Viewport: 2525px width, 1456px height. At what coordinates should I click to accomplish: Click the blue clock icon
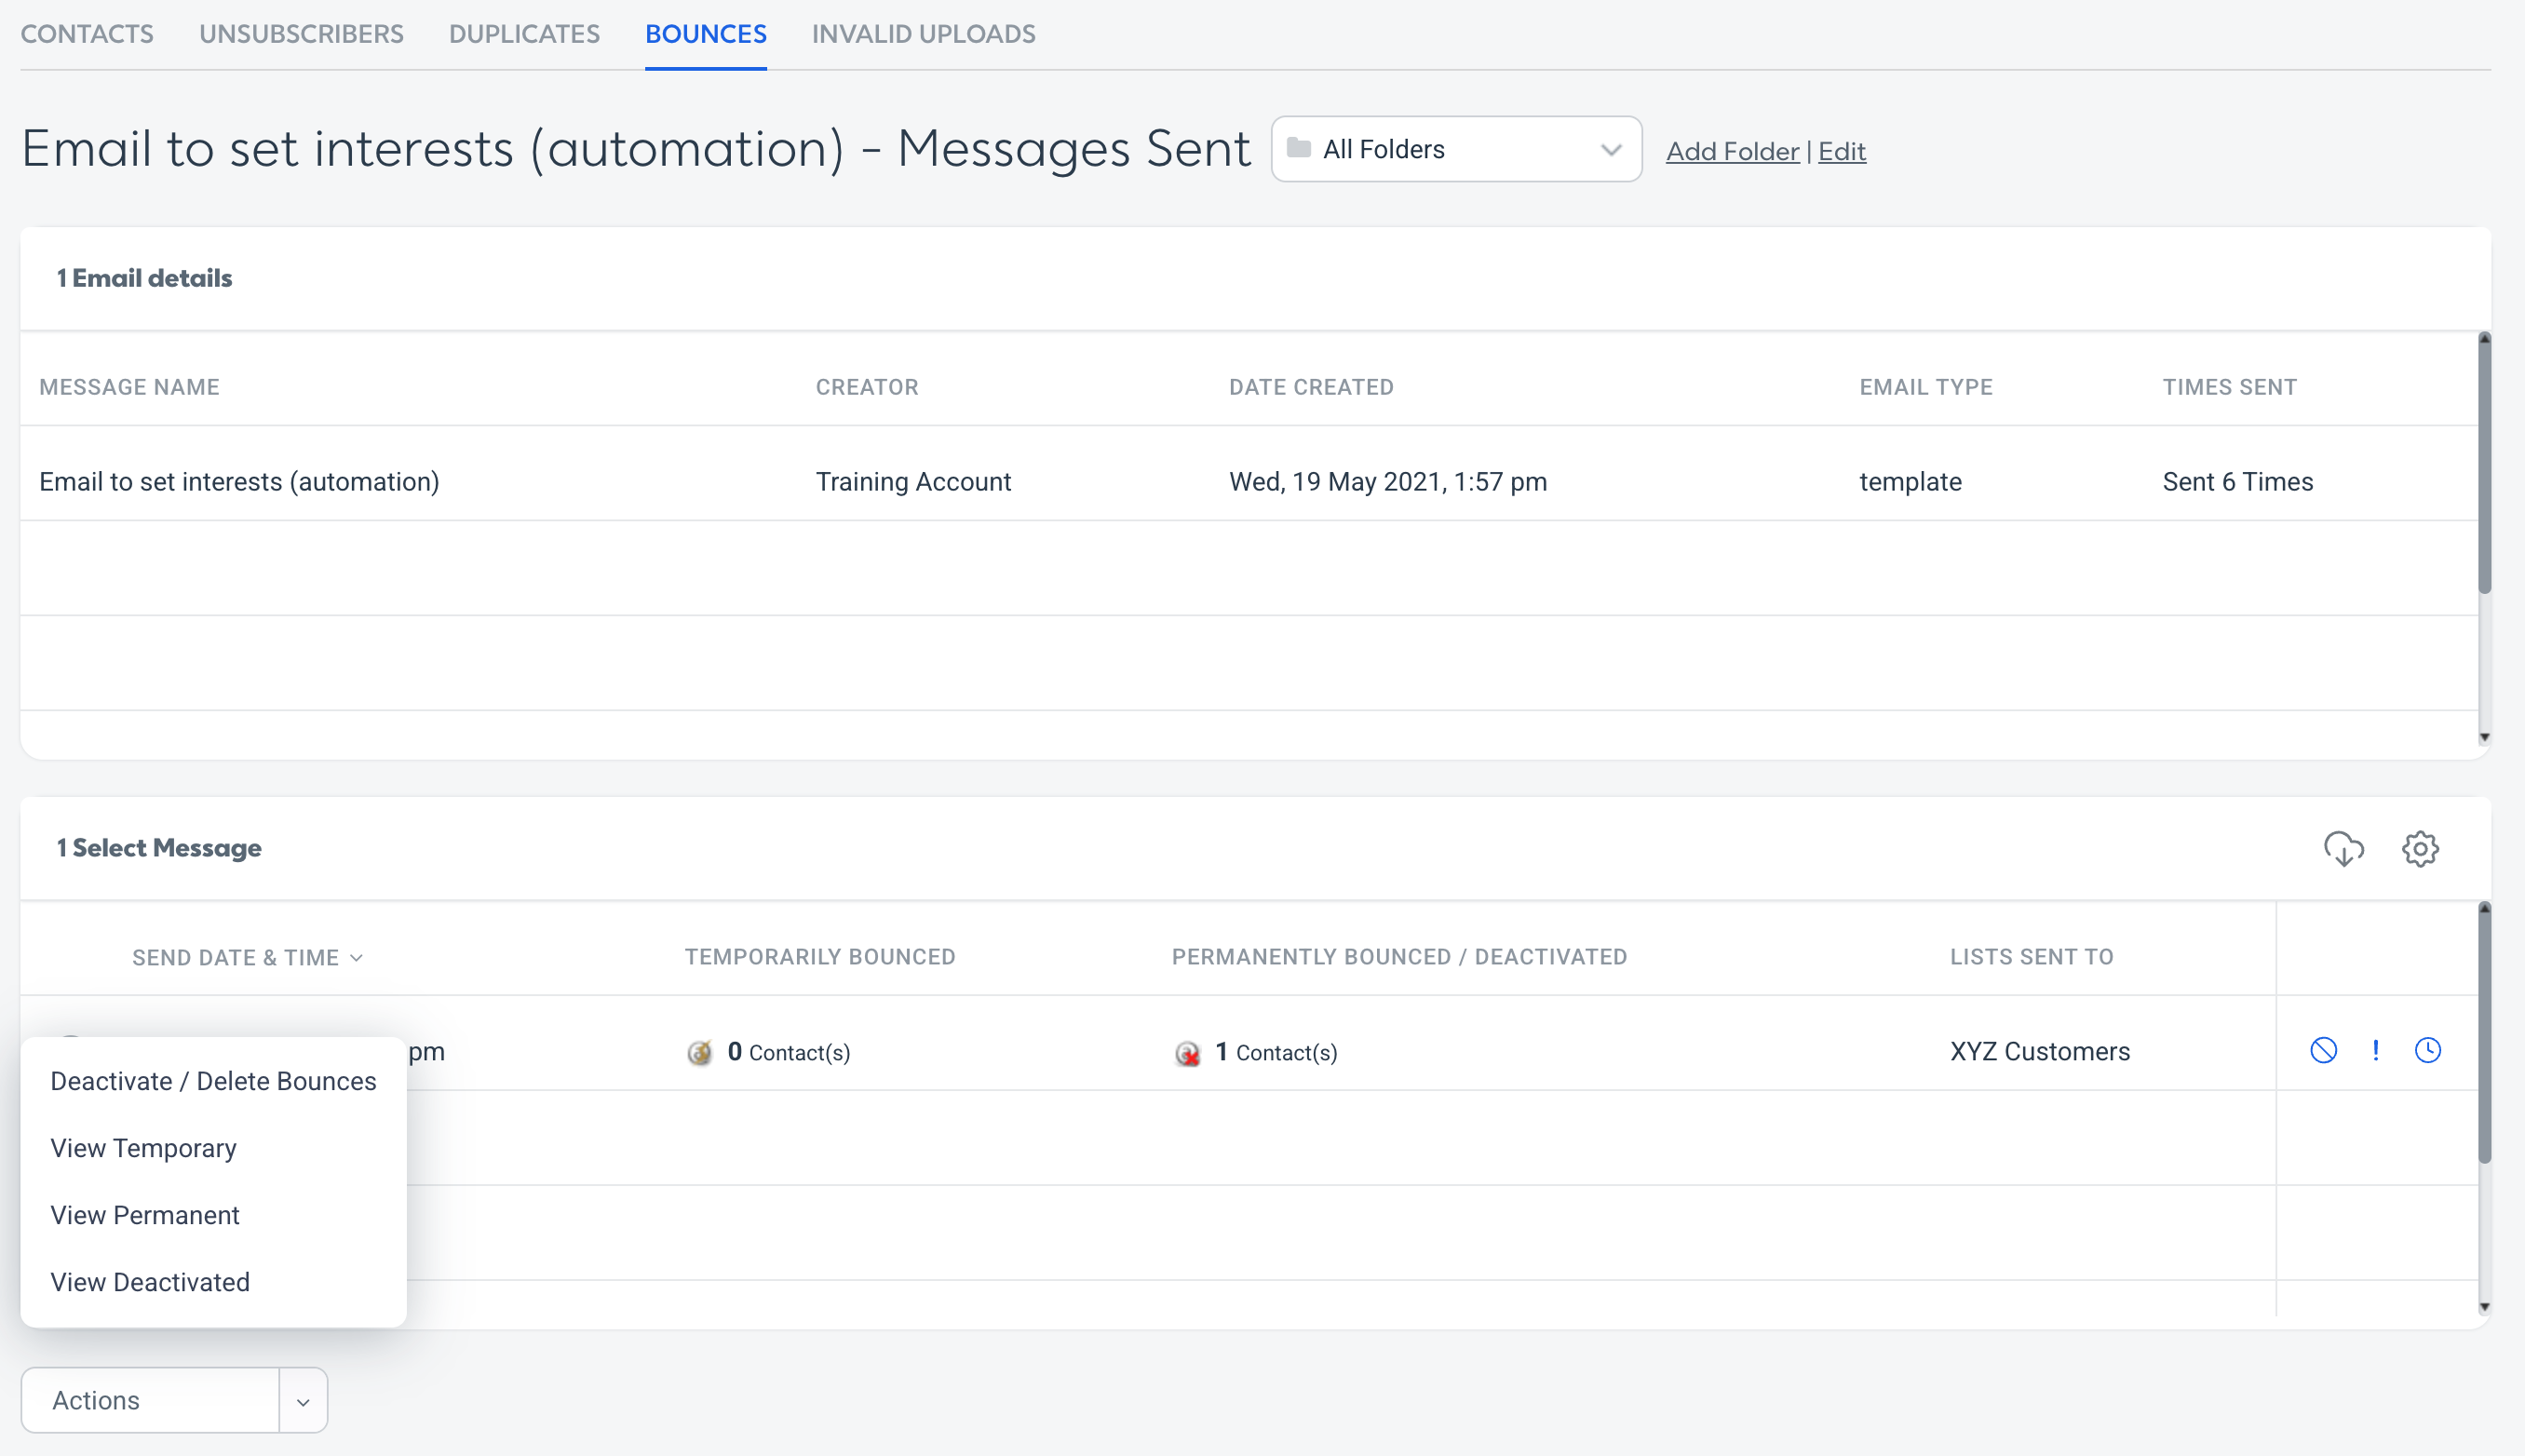[2427, 1050]
